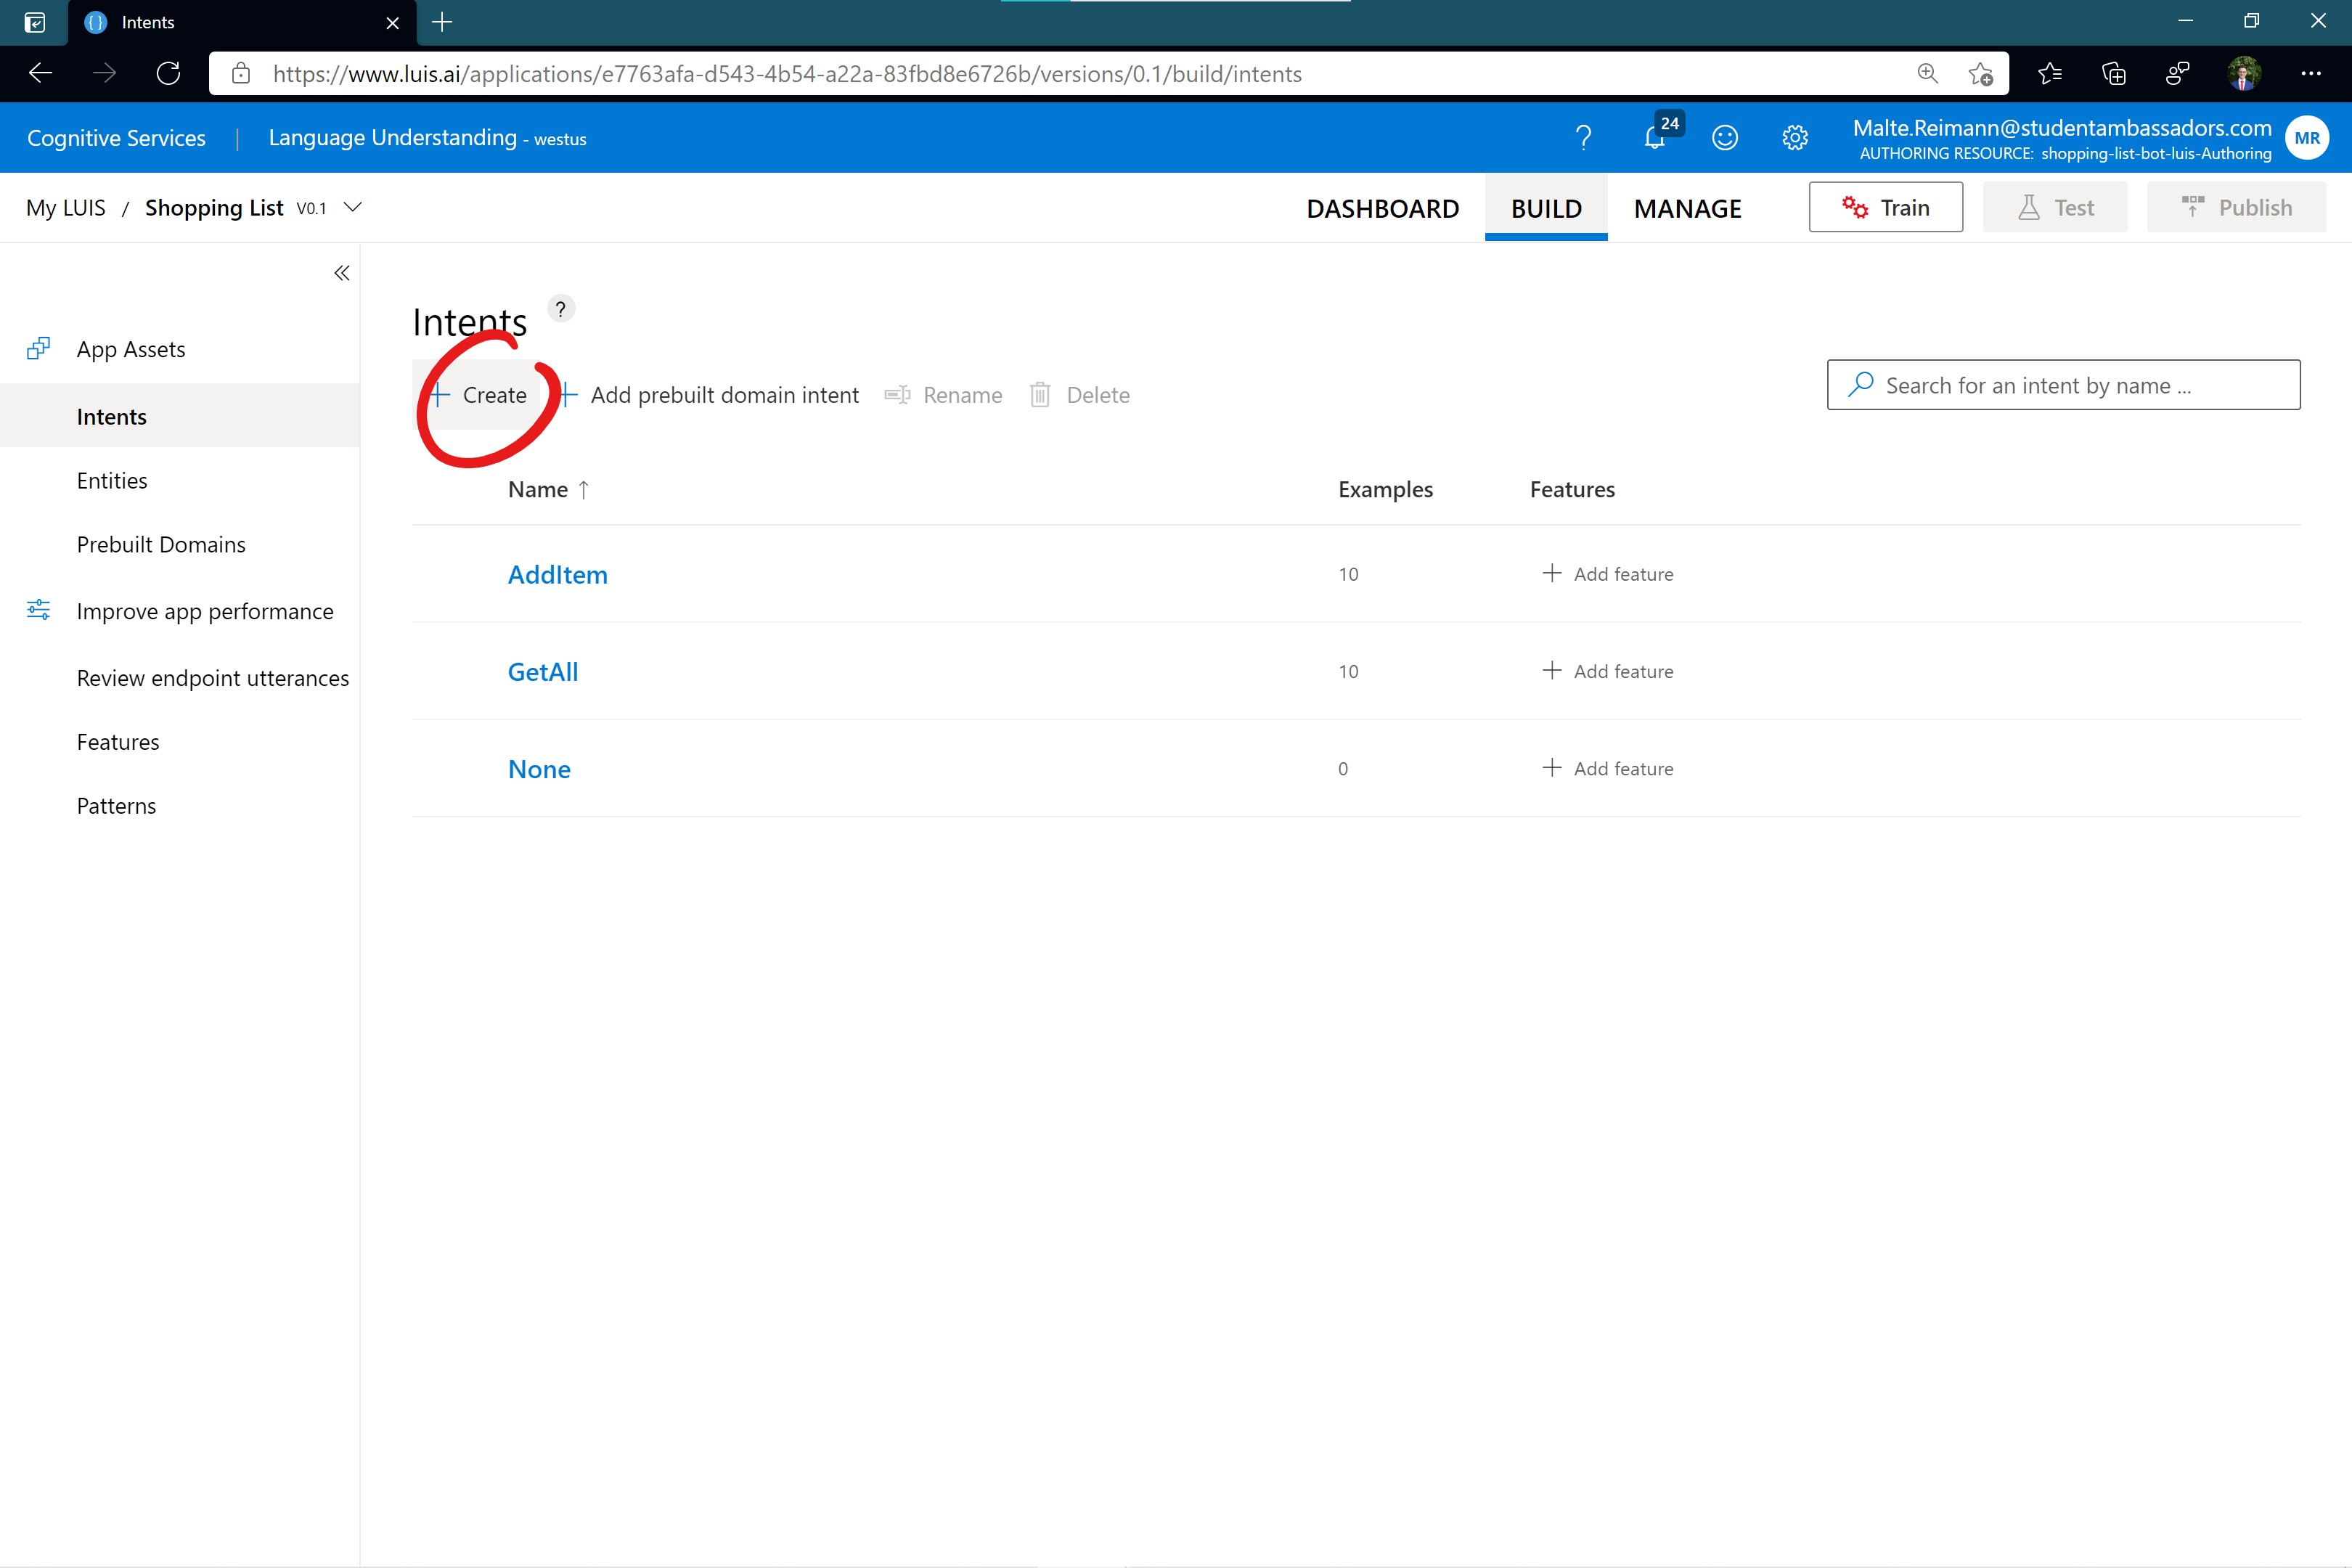Click Add prebuilt domain intent button

707,393
